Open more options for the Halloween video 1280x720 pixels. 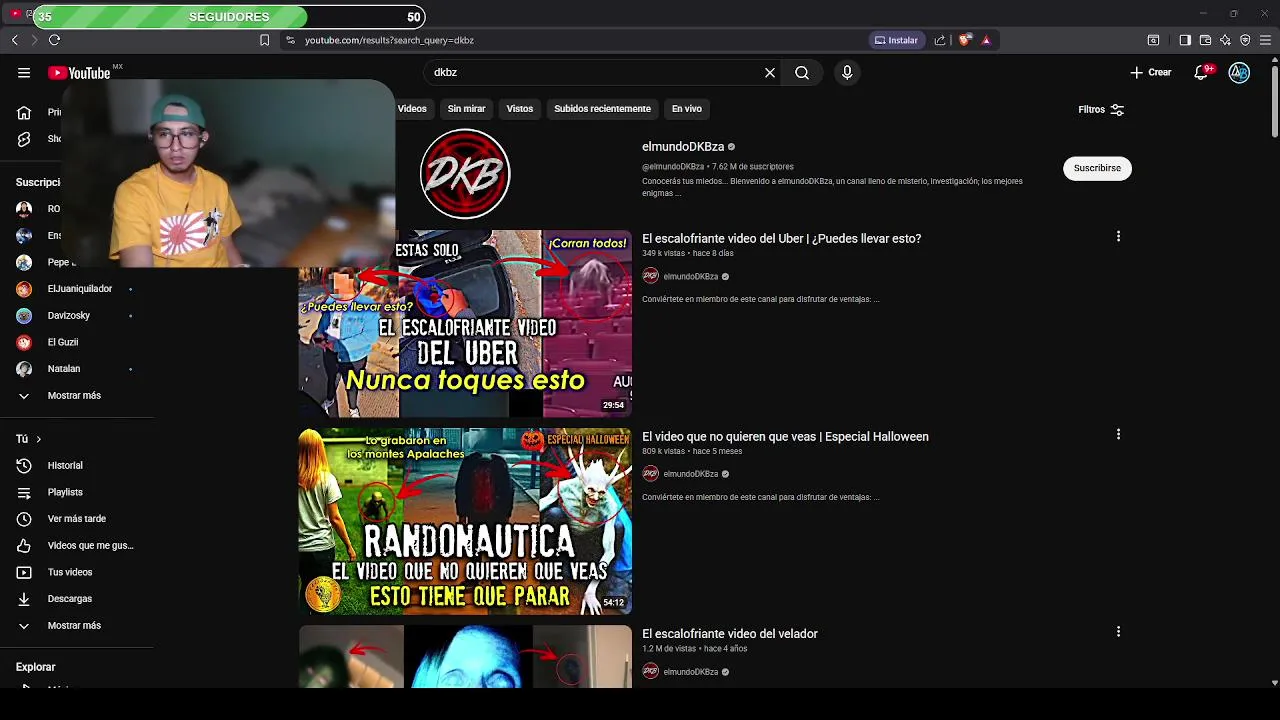click(x=1118, y=435)
